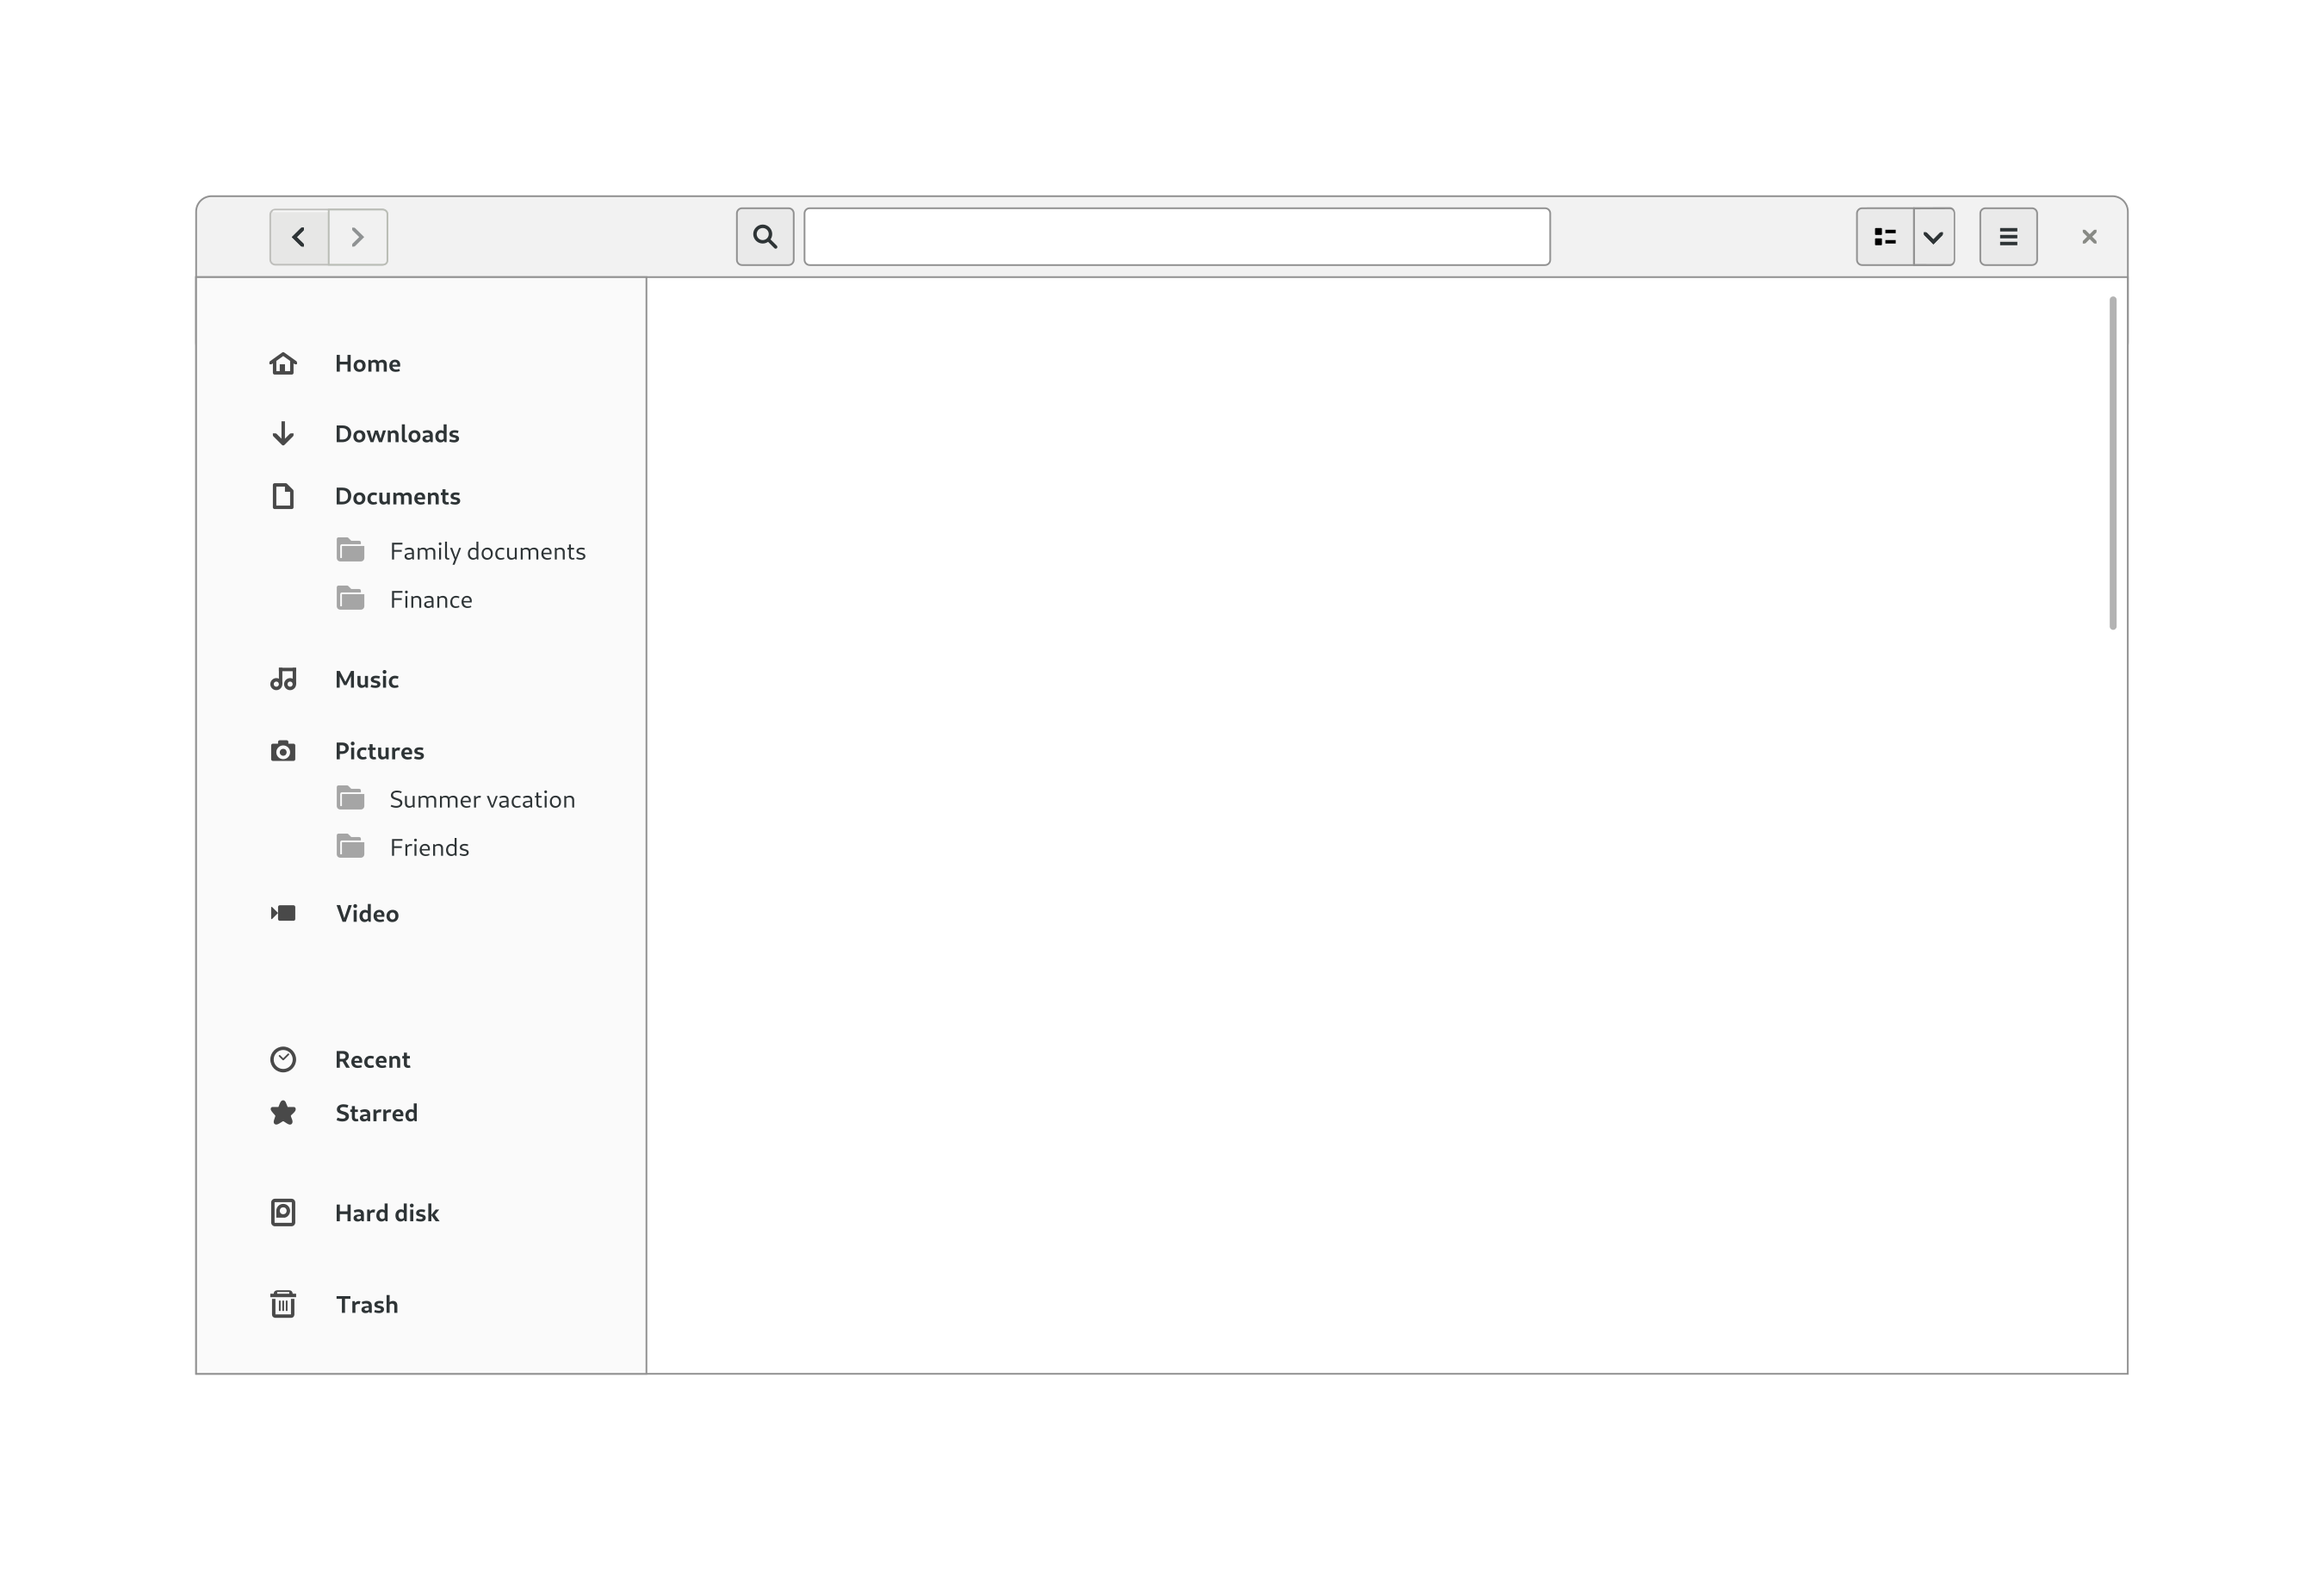The height and width of the screenshot is (1570, 2324).
Task: Go back with the left arrow button
Action: tap(299, 237)
